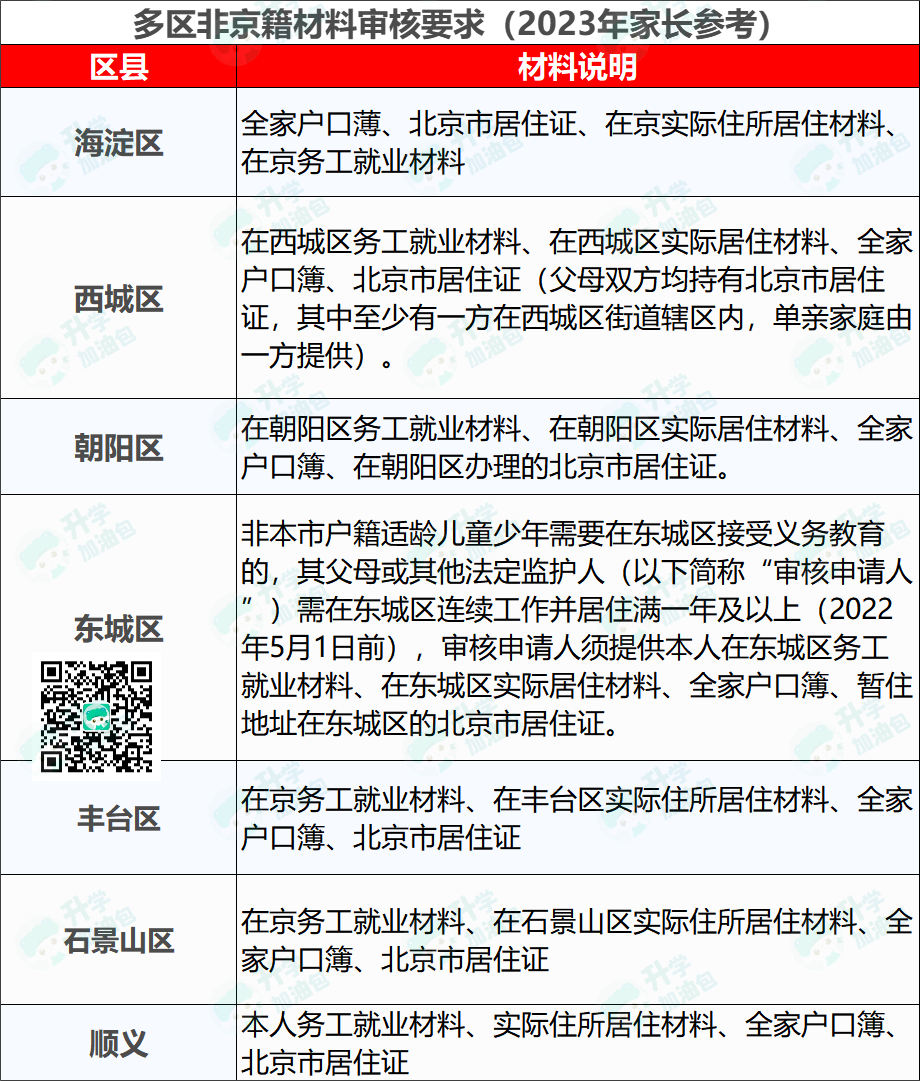Click the 朝阳区 materials description cell
Viewport: 921px width, 1081px height.
[x=578, y=447]
